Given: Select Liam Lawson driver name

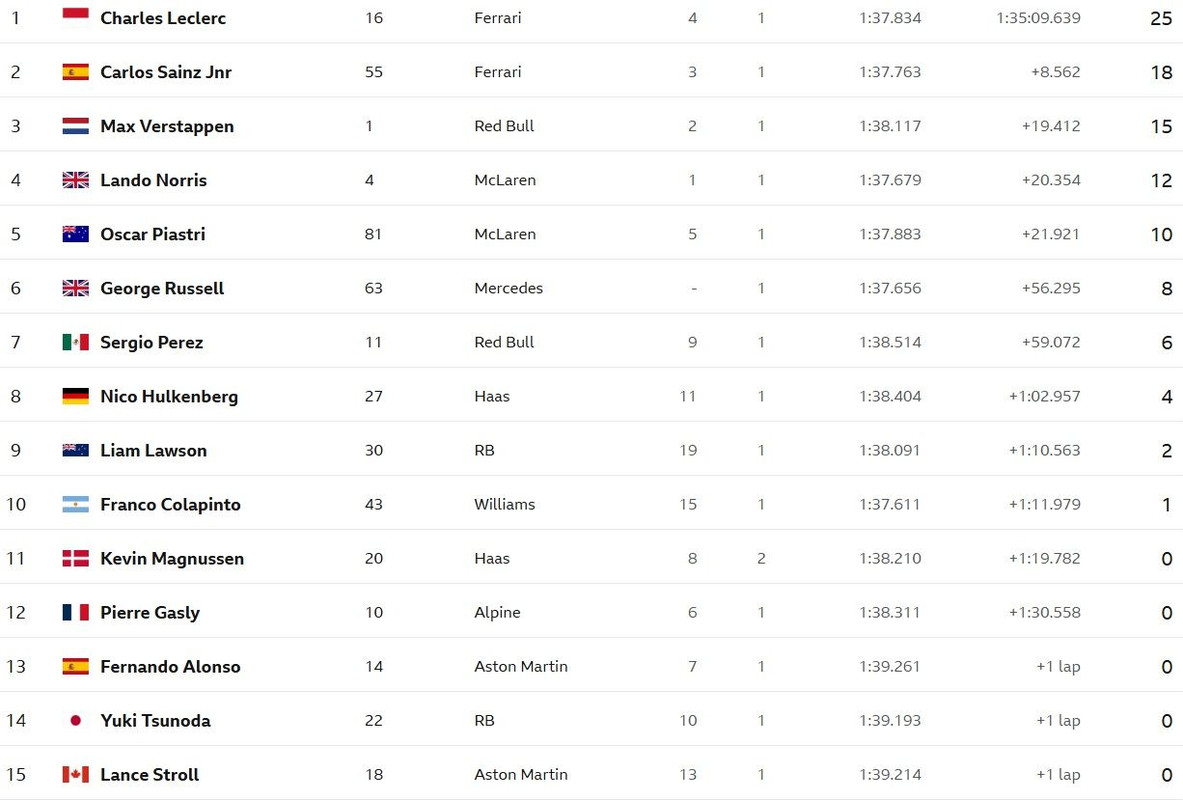Looking at the screenshot, I should (154, 451).
